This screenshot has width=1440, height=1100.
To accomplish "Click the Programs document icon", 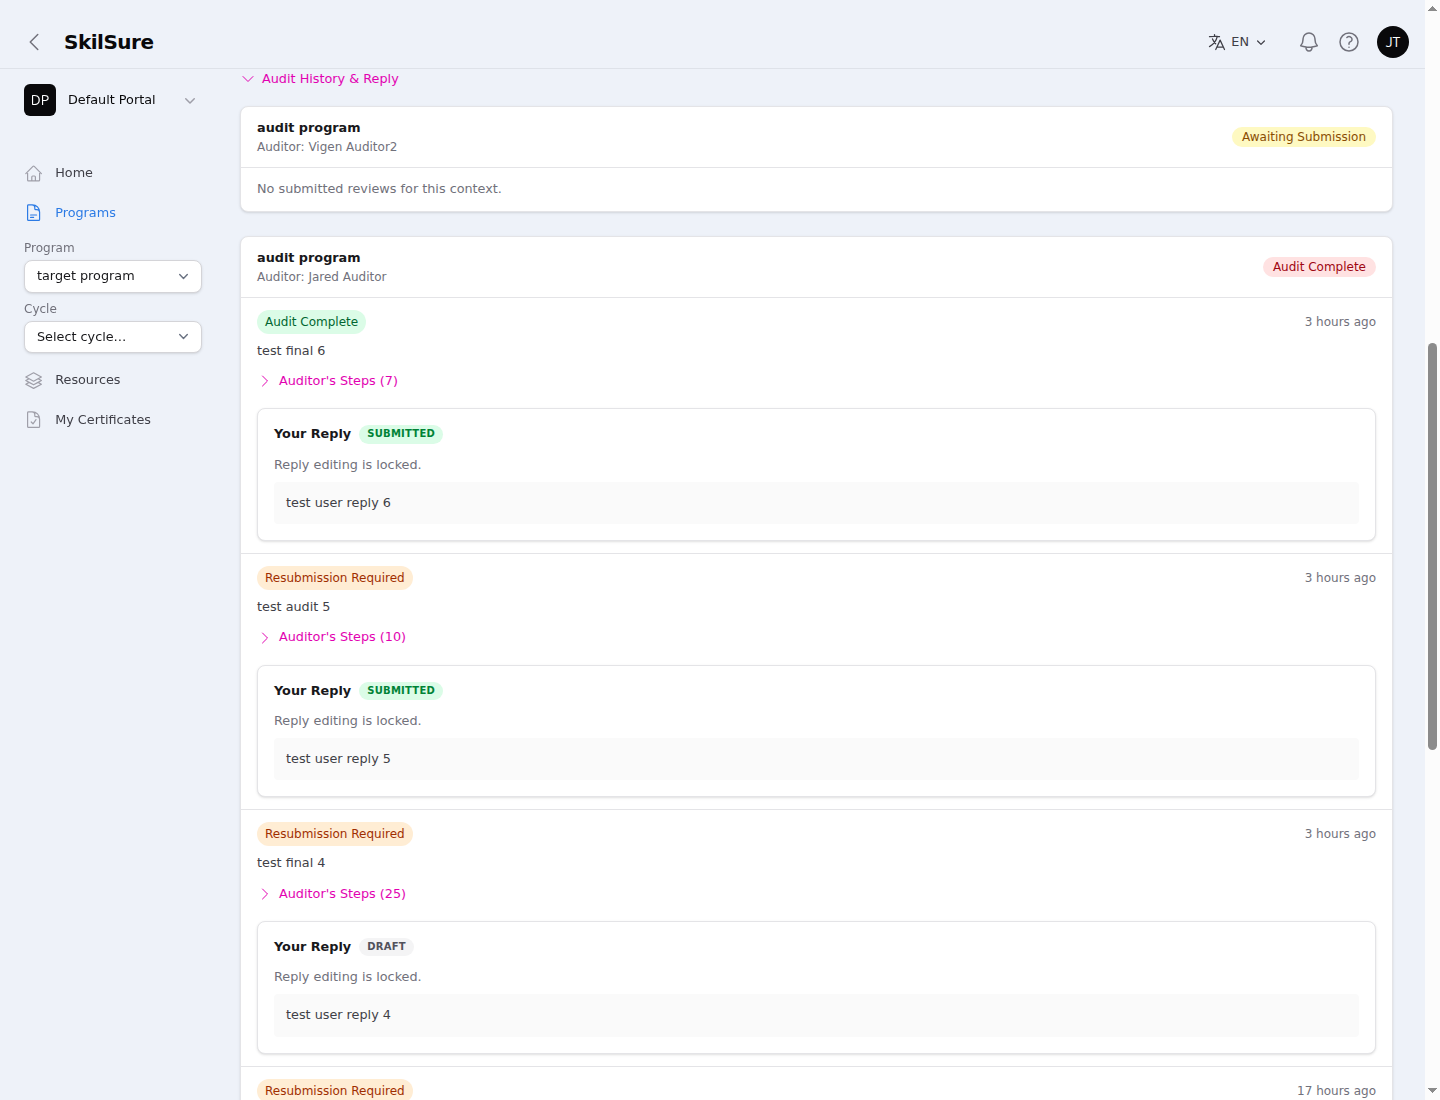I will tap(34, 213).
